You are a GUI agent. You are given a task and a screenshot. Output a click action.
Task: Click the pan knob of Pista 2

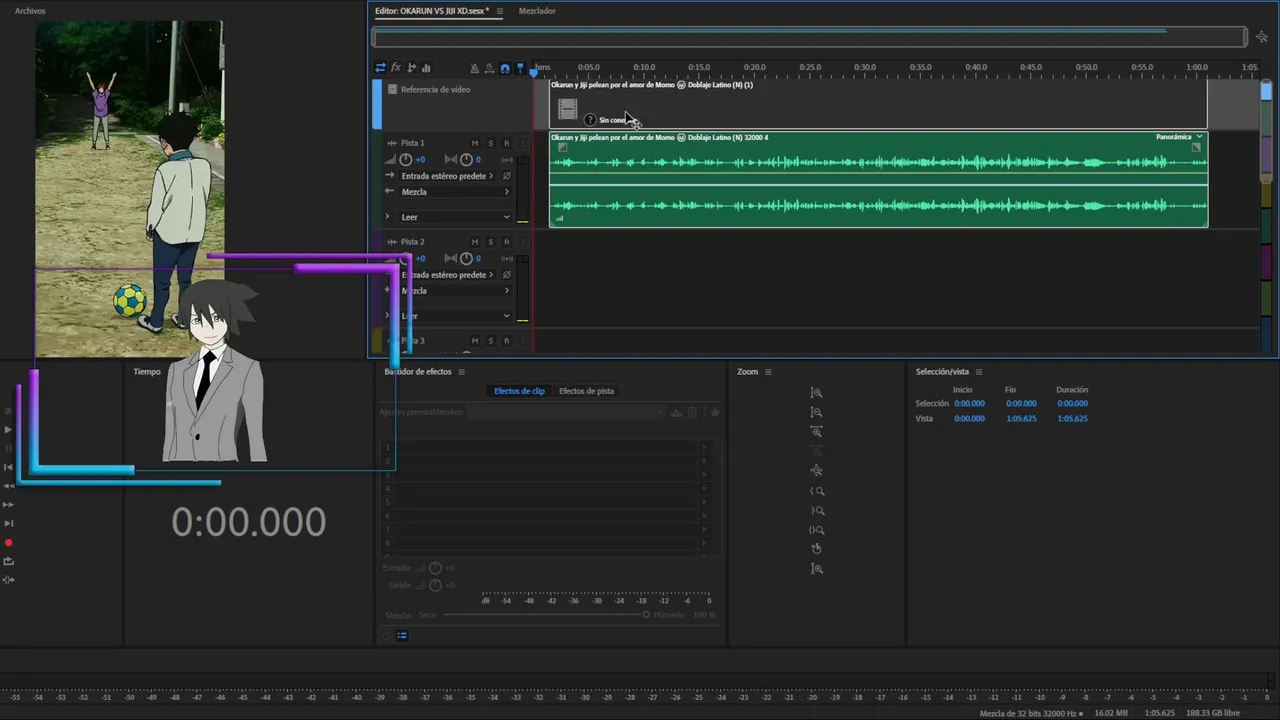tap(466, 259)
